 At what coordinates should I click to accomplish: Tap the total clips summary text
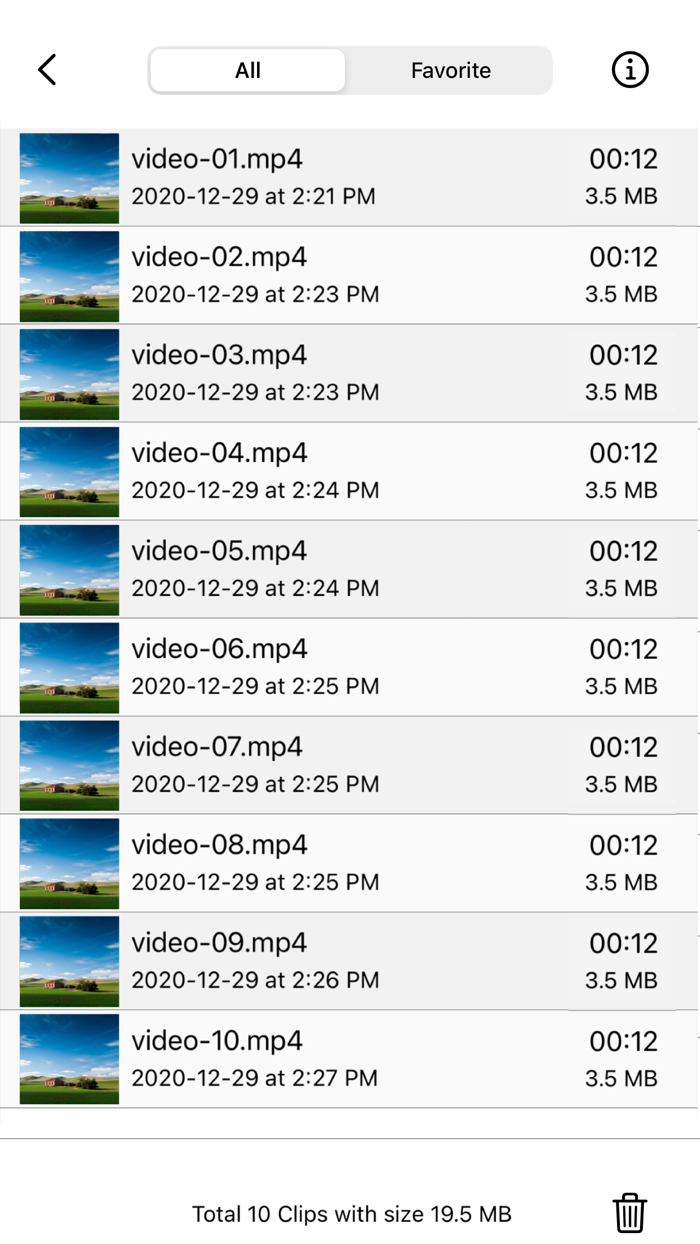351,1213
